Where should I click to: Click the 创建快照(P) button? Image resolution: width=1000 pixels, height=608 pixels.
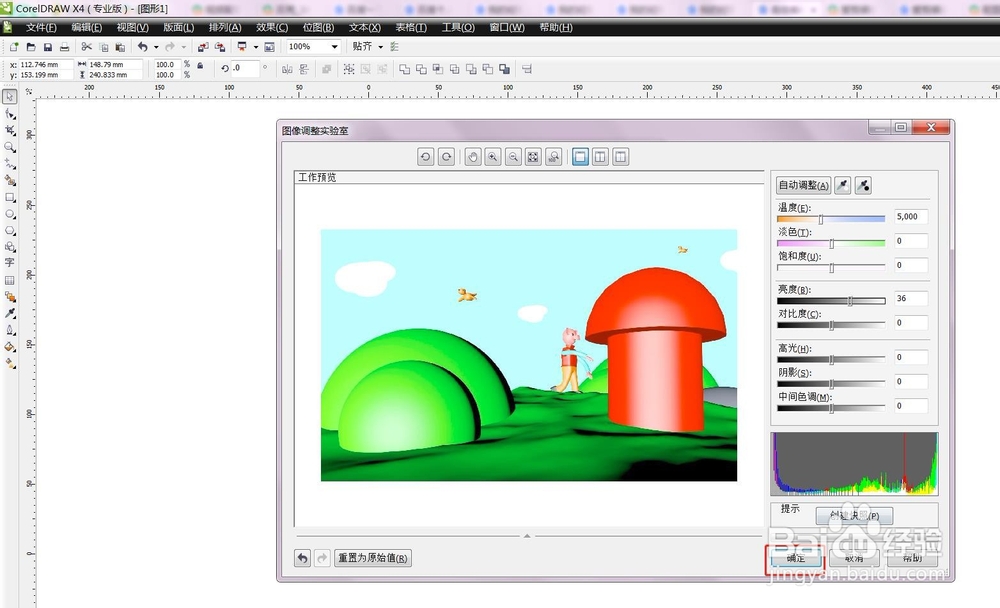[855, 515]
